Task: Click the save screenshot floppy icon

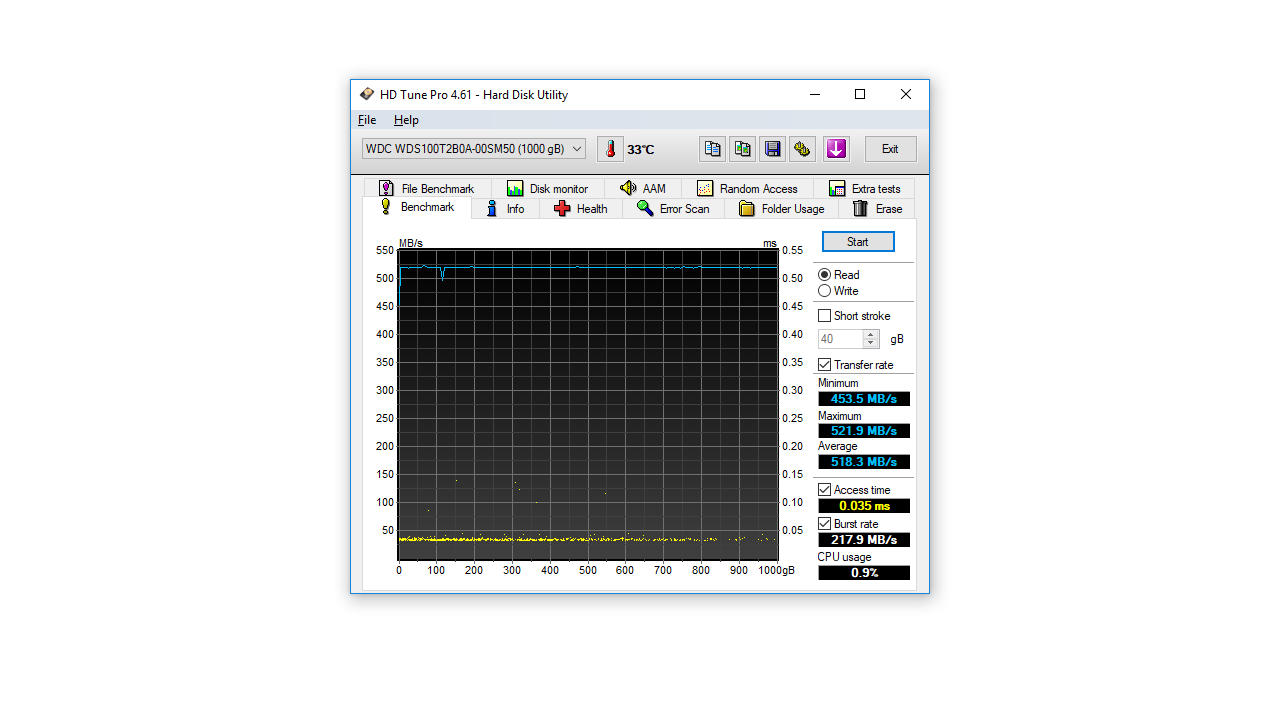Action: click(772, 149)
